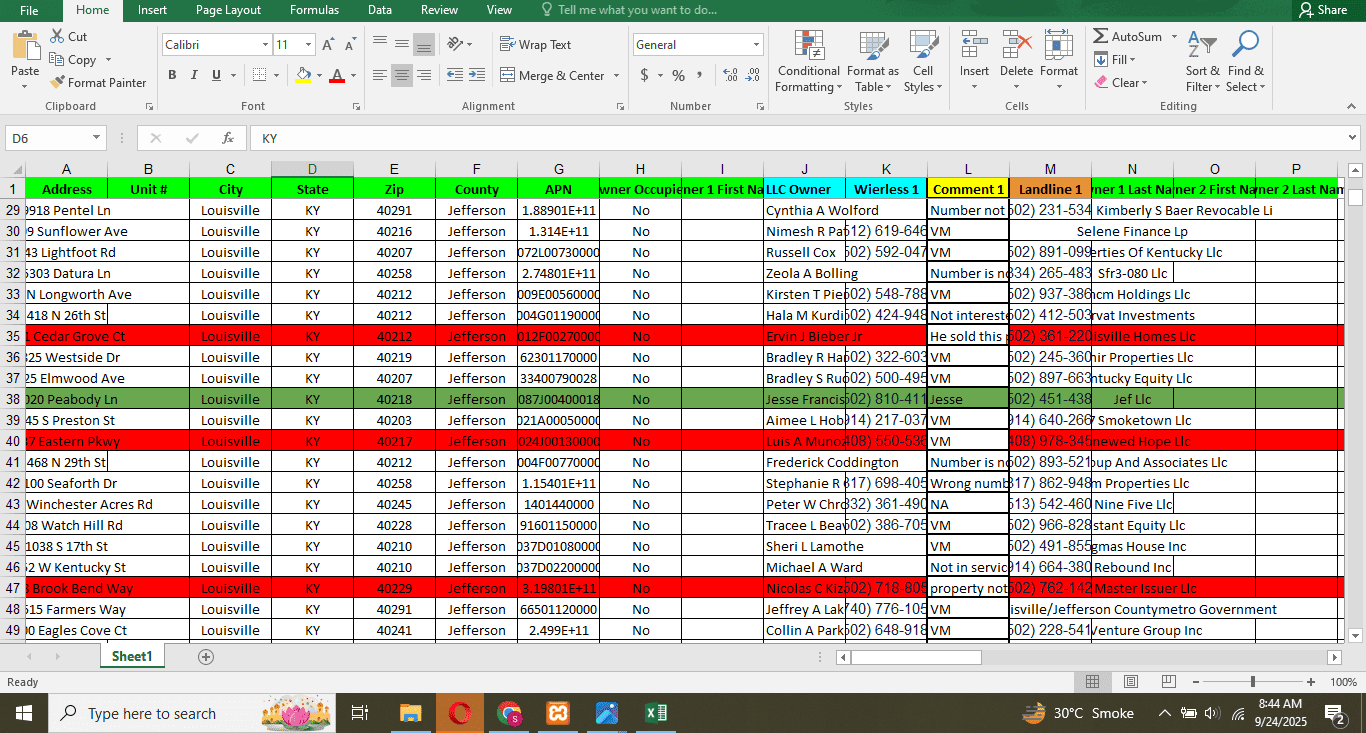1366x733 pixels.
Task: Add a new sheet with plus icon
Action: coord(206,657)
